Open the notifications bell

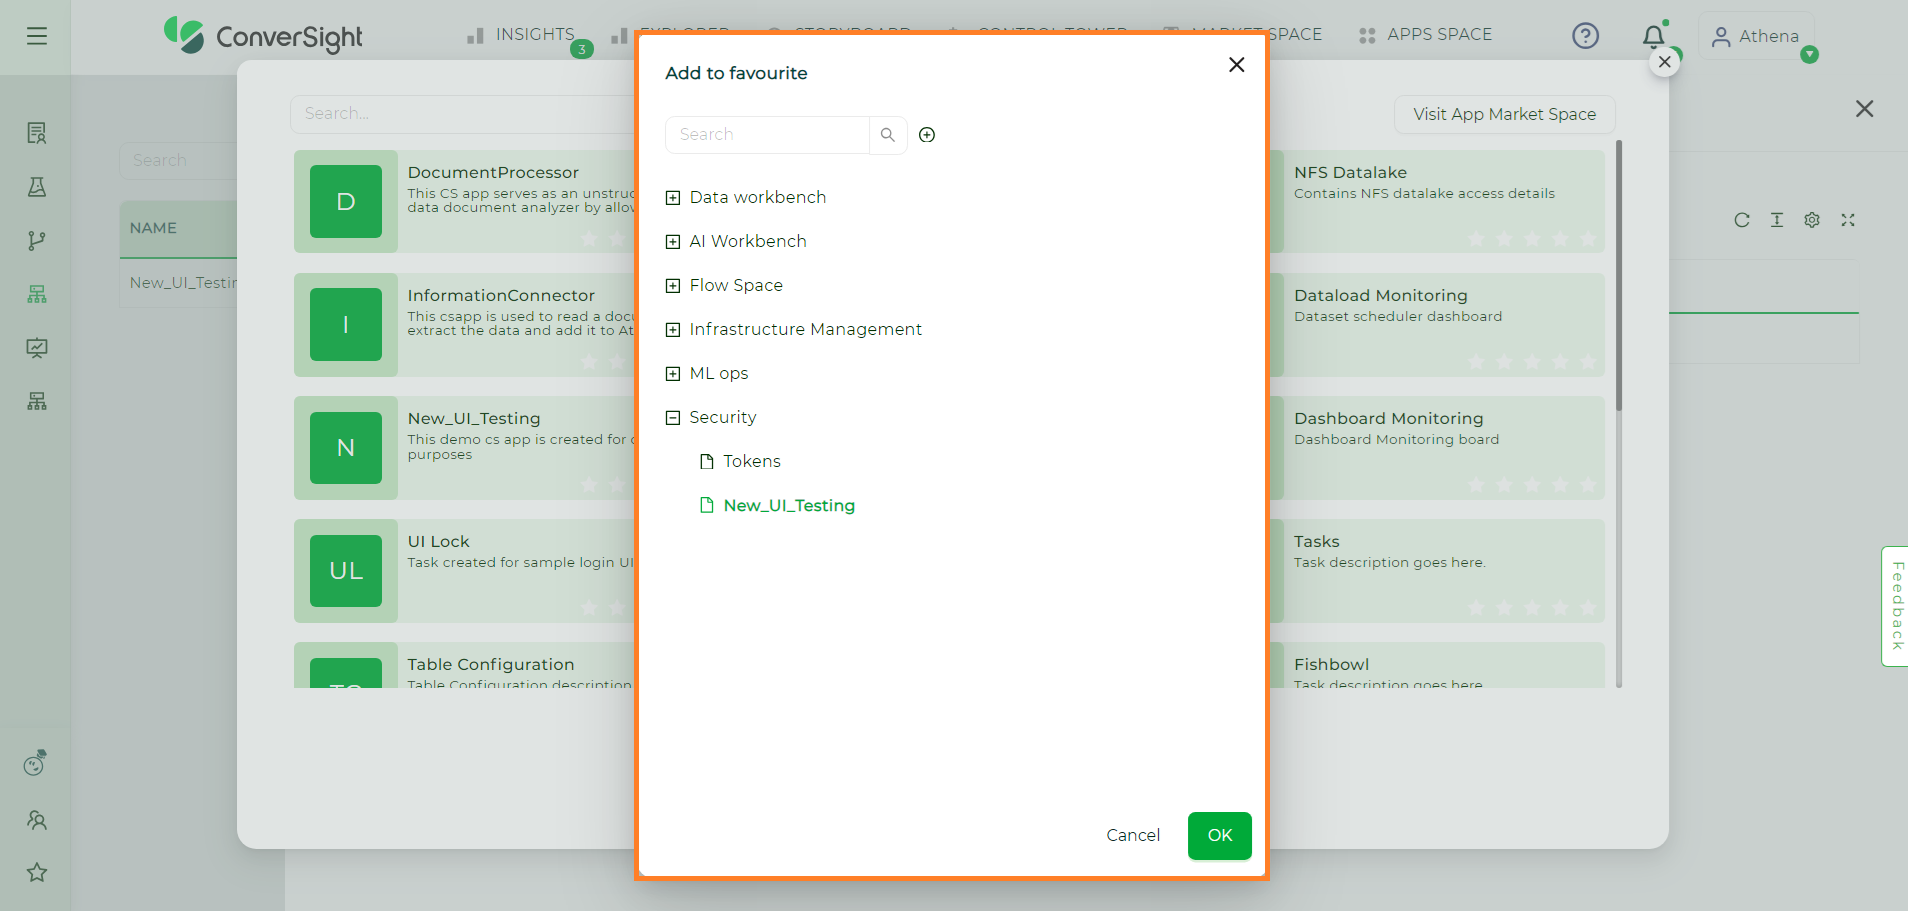[x=1654, y=36]
